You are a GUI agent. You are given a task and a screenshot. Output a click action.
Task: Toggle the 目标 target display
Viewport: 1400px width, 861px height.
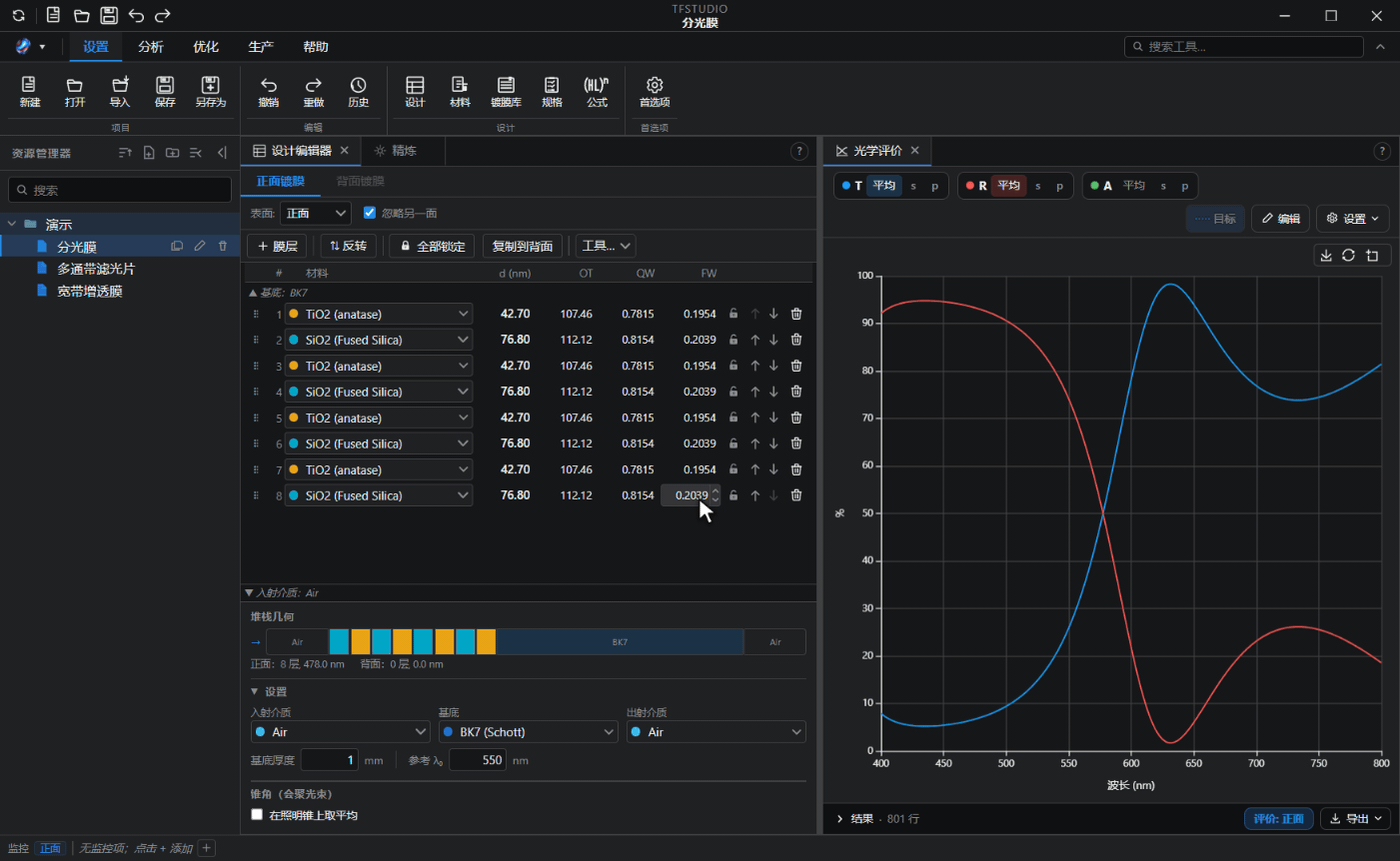pos(1215,219)
